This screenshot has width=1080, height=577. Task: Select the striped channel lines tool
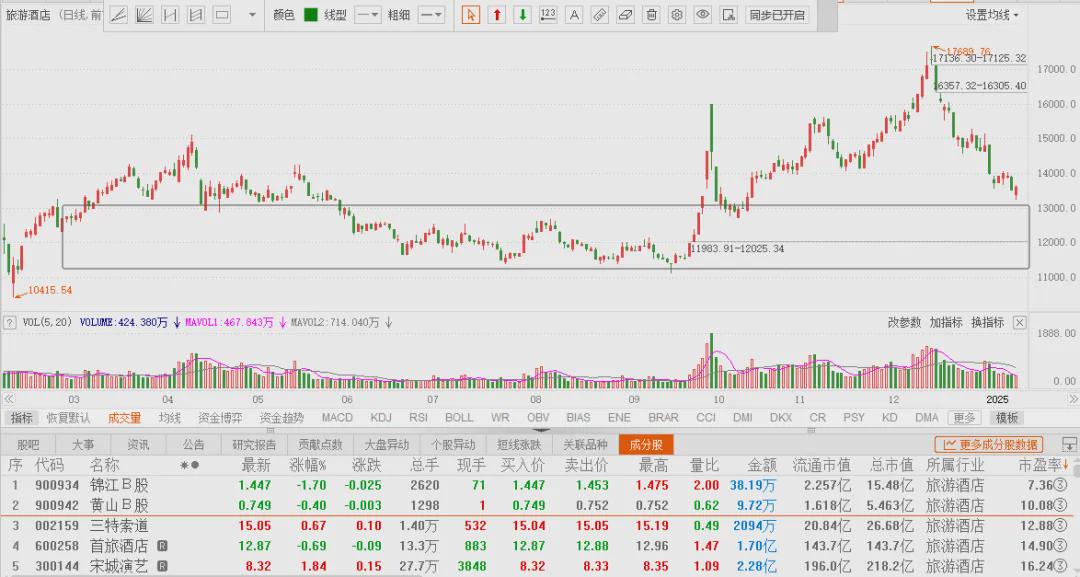point(196,14)
